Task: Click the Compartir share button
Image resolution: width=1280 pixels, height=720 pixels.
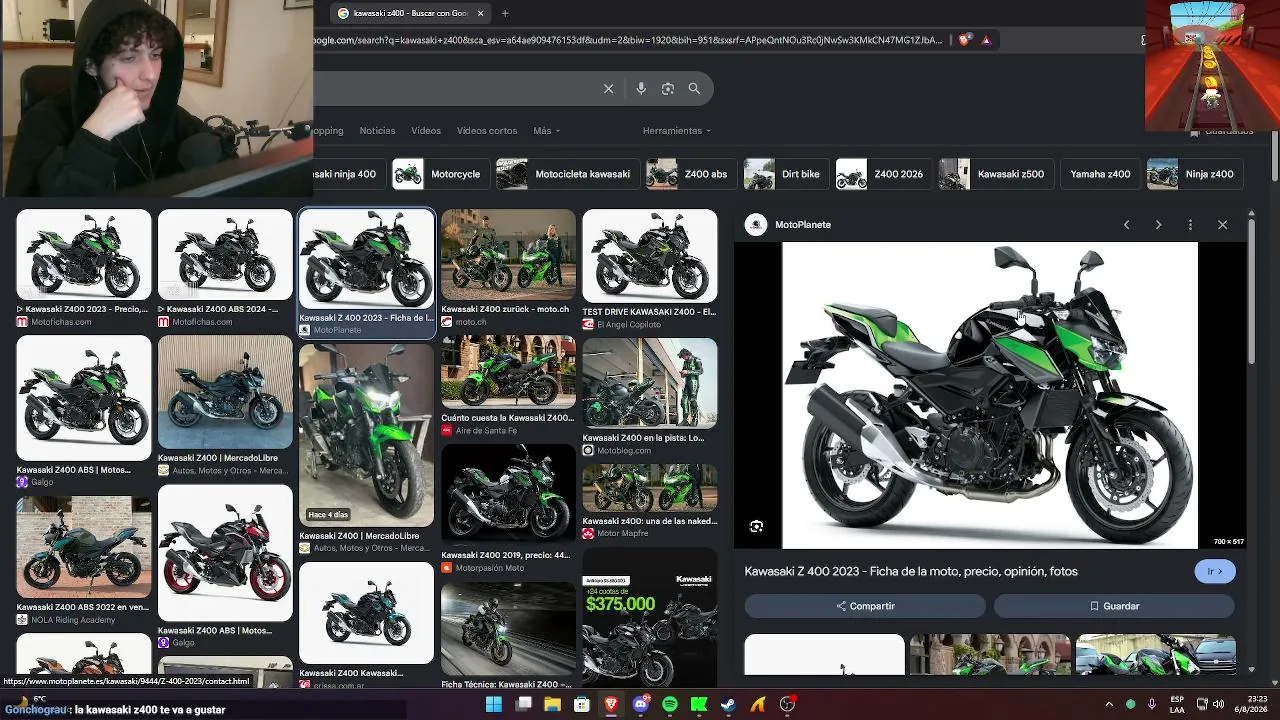Action: (x=865, y=606)
